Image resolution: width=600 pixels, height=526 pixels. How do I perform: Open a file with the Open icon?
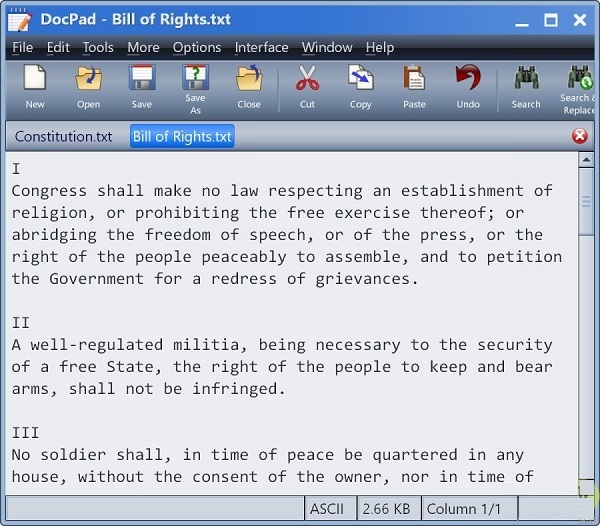click(88, 84)
